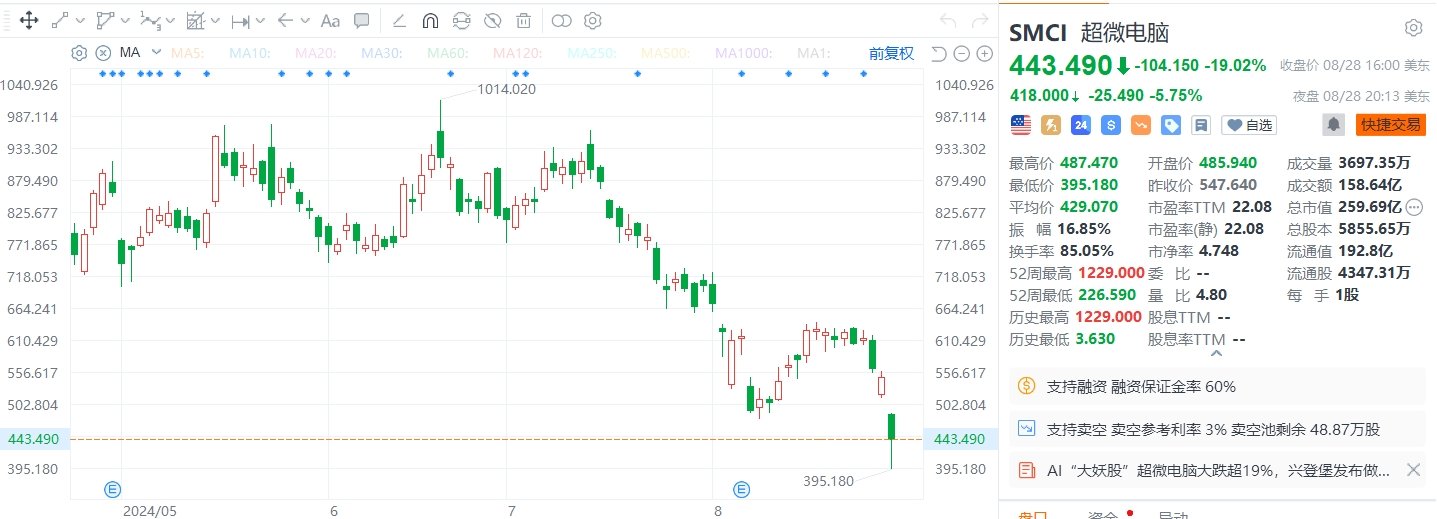Click the eraser drawing icon
Image resolution: width=1437 pixels, height=519 pixels.
pos(398,20)
